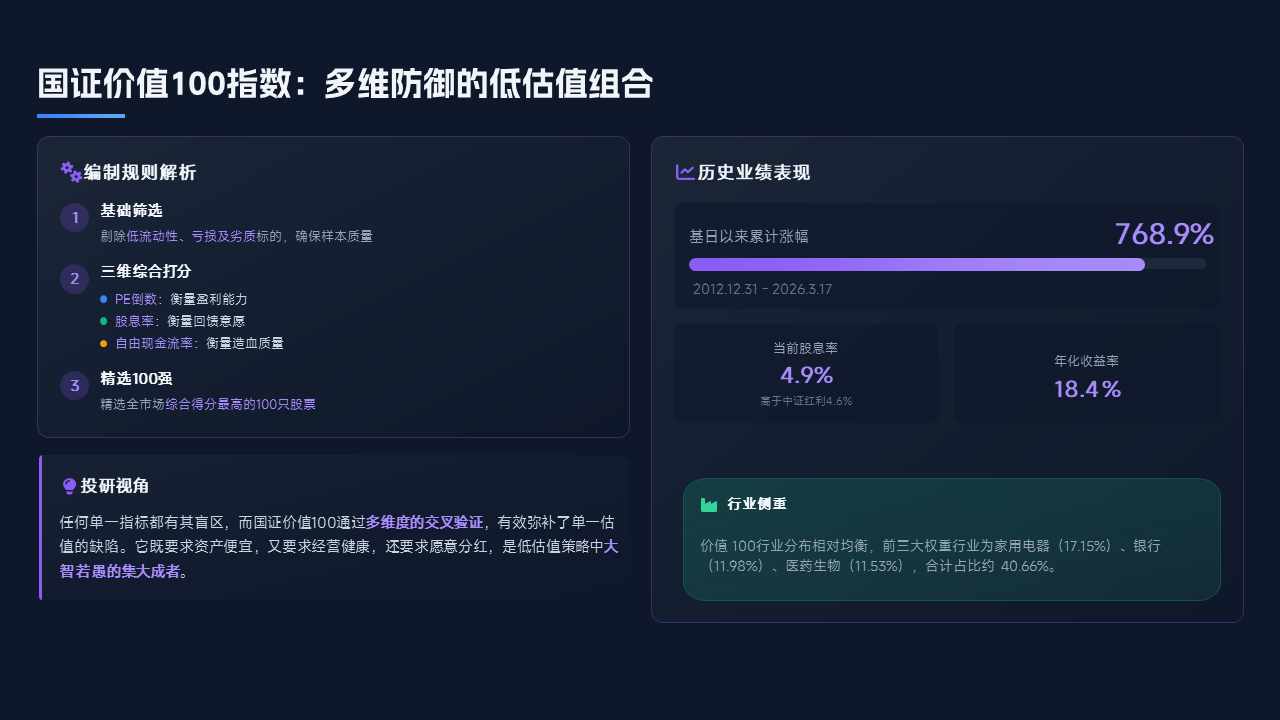Click the blue dot next to PE倒数
This screenshot has width=1280, height=720.
104,299
